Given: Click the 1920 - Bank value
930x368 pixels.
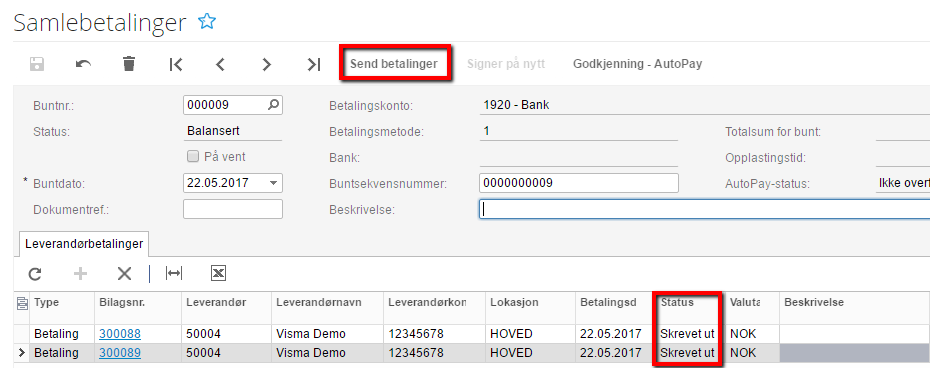Looking at the screenshot, I should [517, 105].
